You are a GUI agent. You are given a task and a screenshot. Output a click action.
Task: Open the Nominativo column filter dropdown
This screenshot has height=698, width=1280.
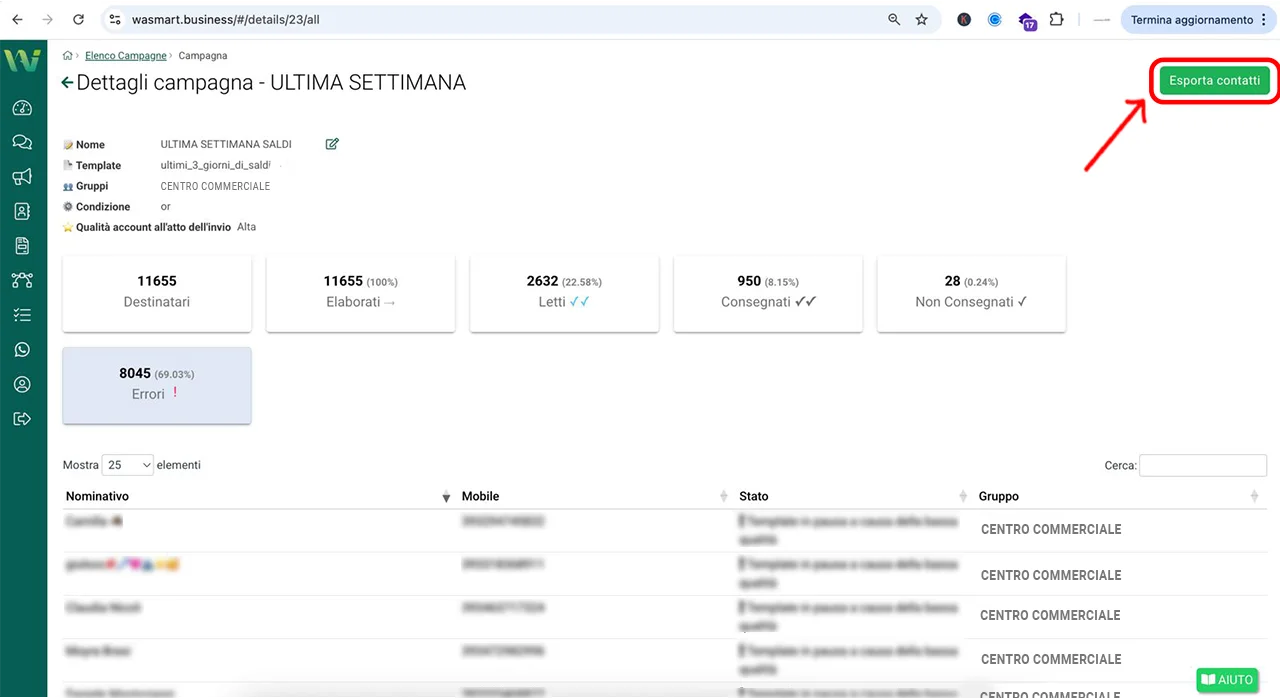pos(446,495)
